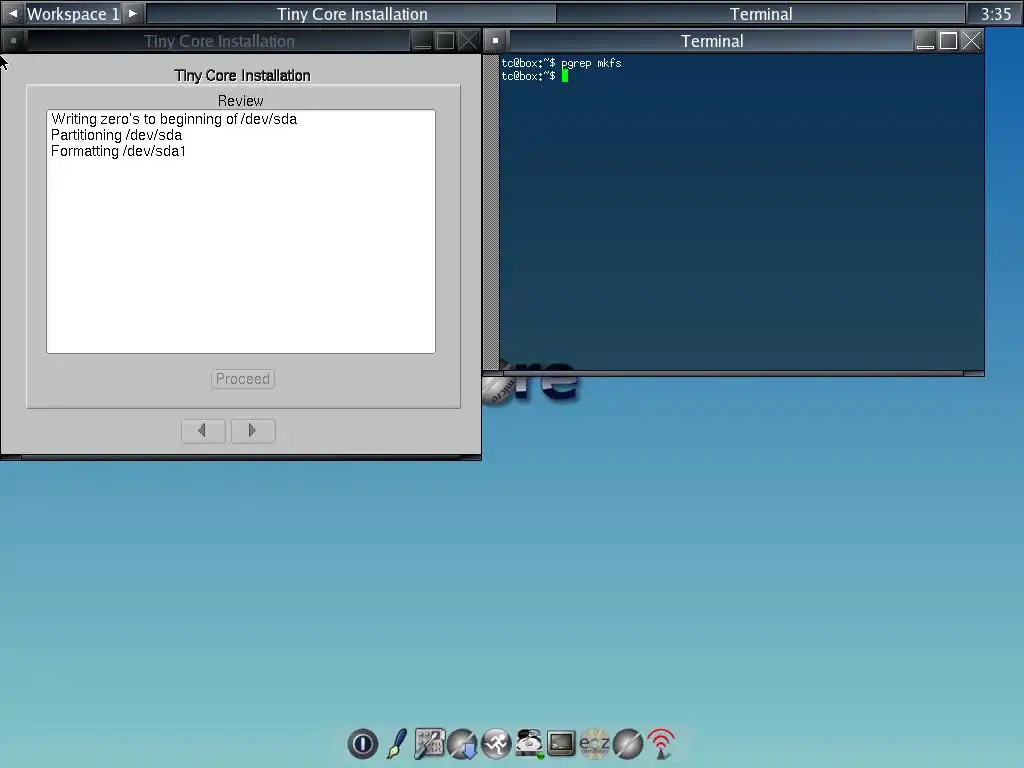Screen dimensions: 1024x768
Task: Select Terminal in the top taskbar
Action: 761,14
